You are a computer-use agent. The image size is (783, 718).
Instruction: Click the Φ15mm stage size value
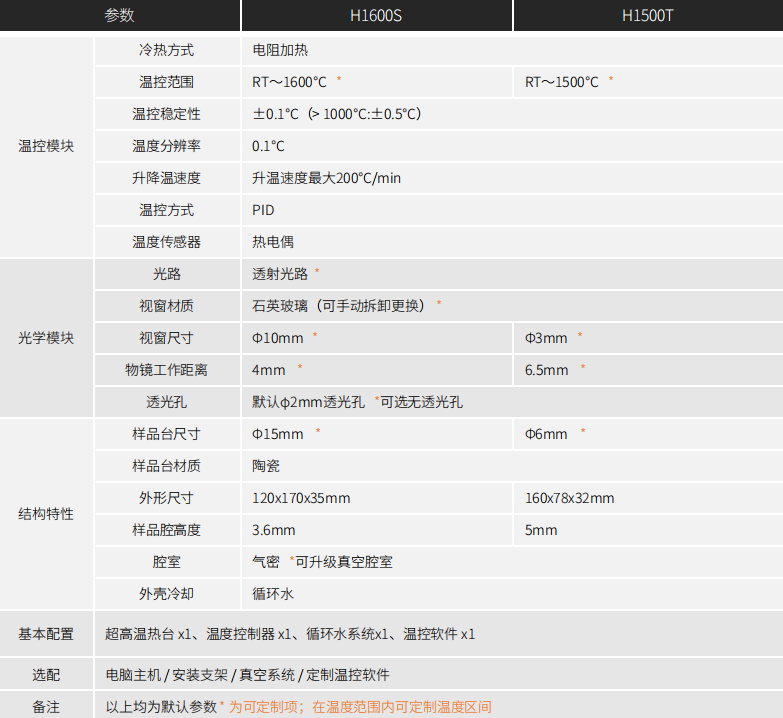(278, 434)
